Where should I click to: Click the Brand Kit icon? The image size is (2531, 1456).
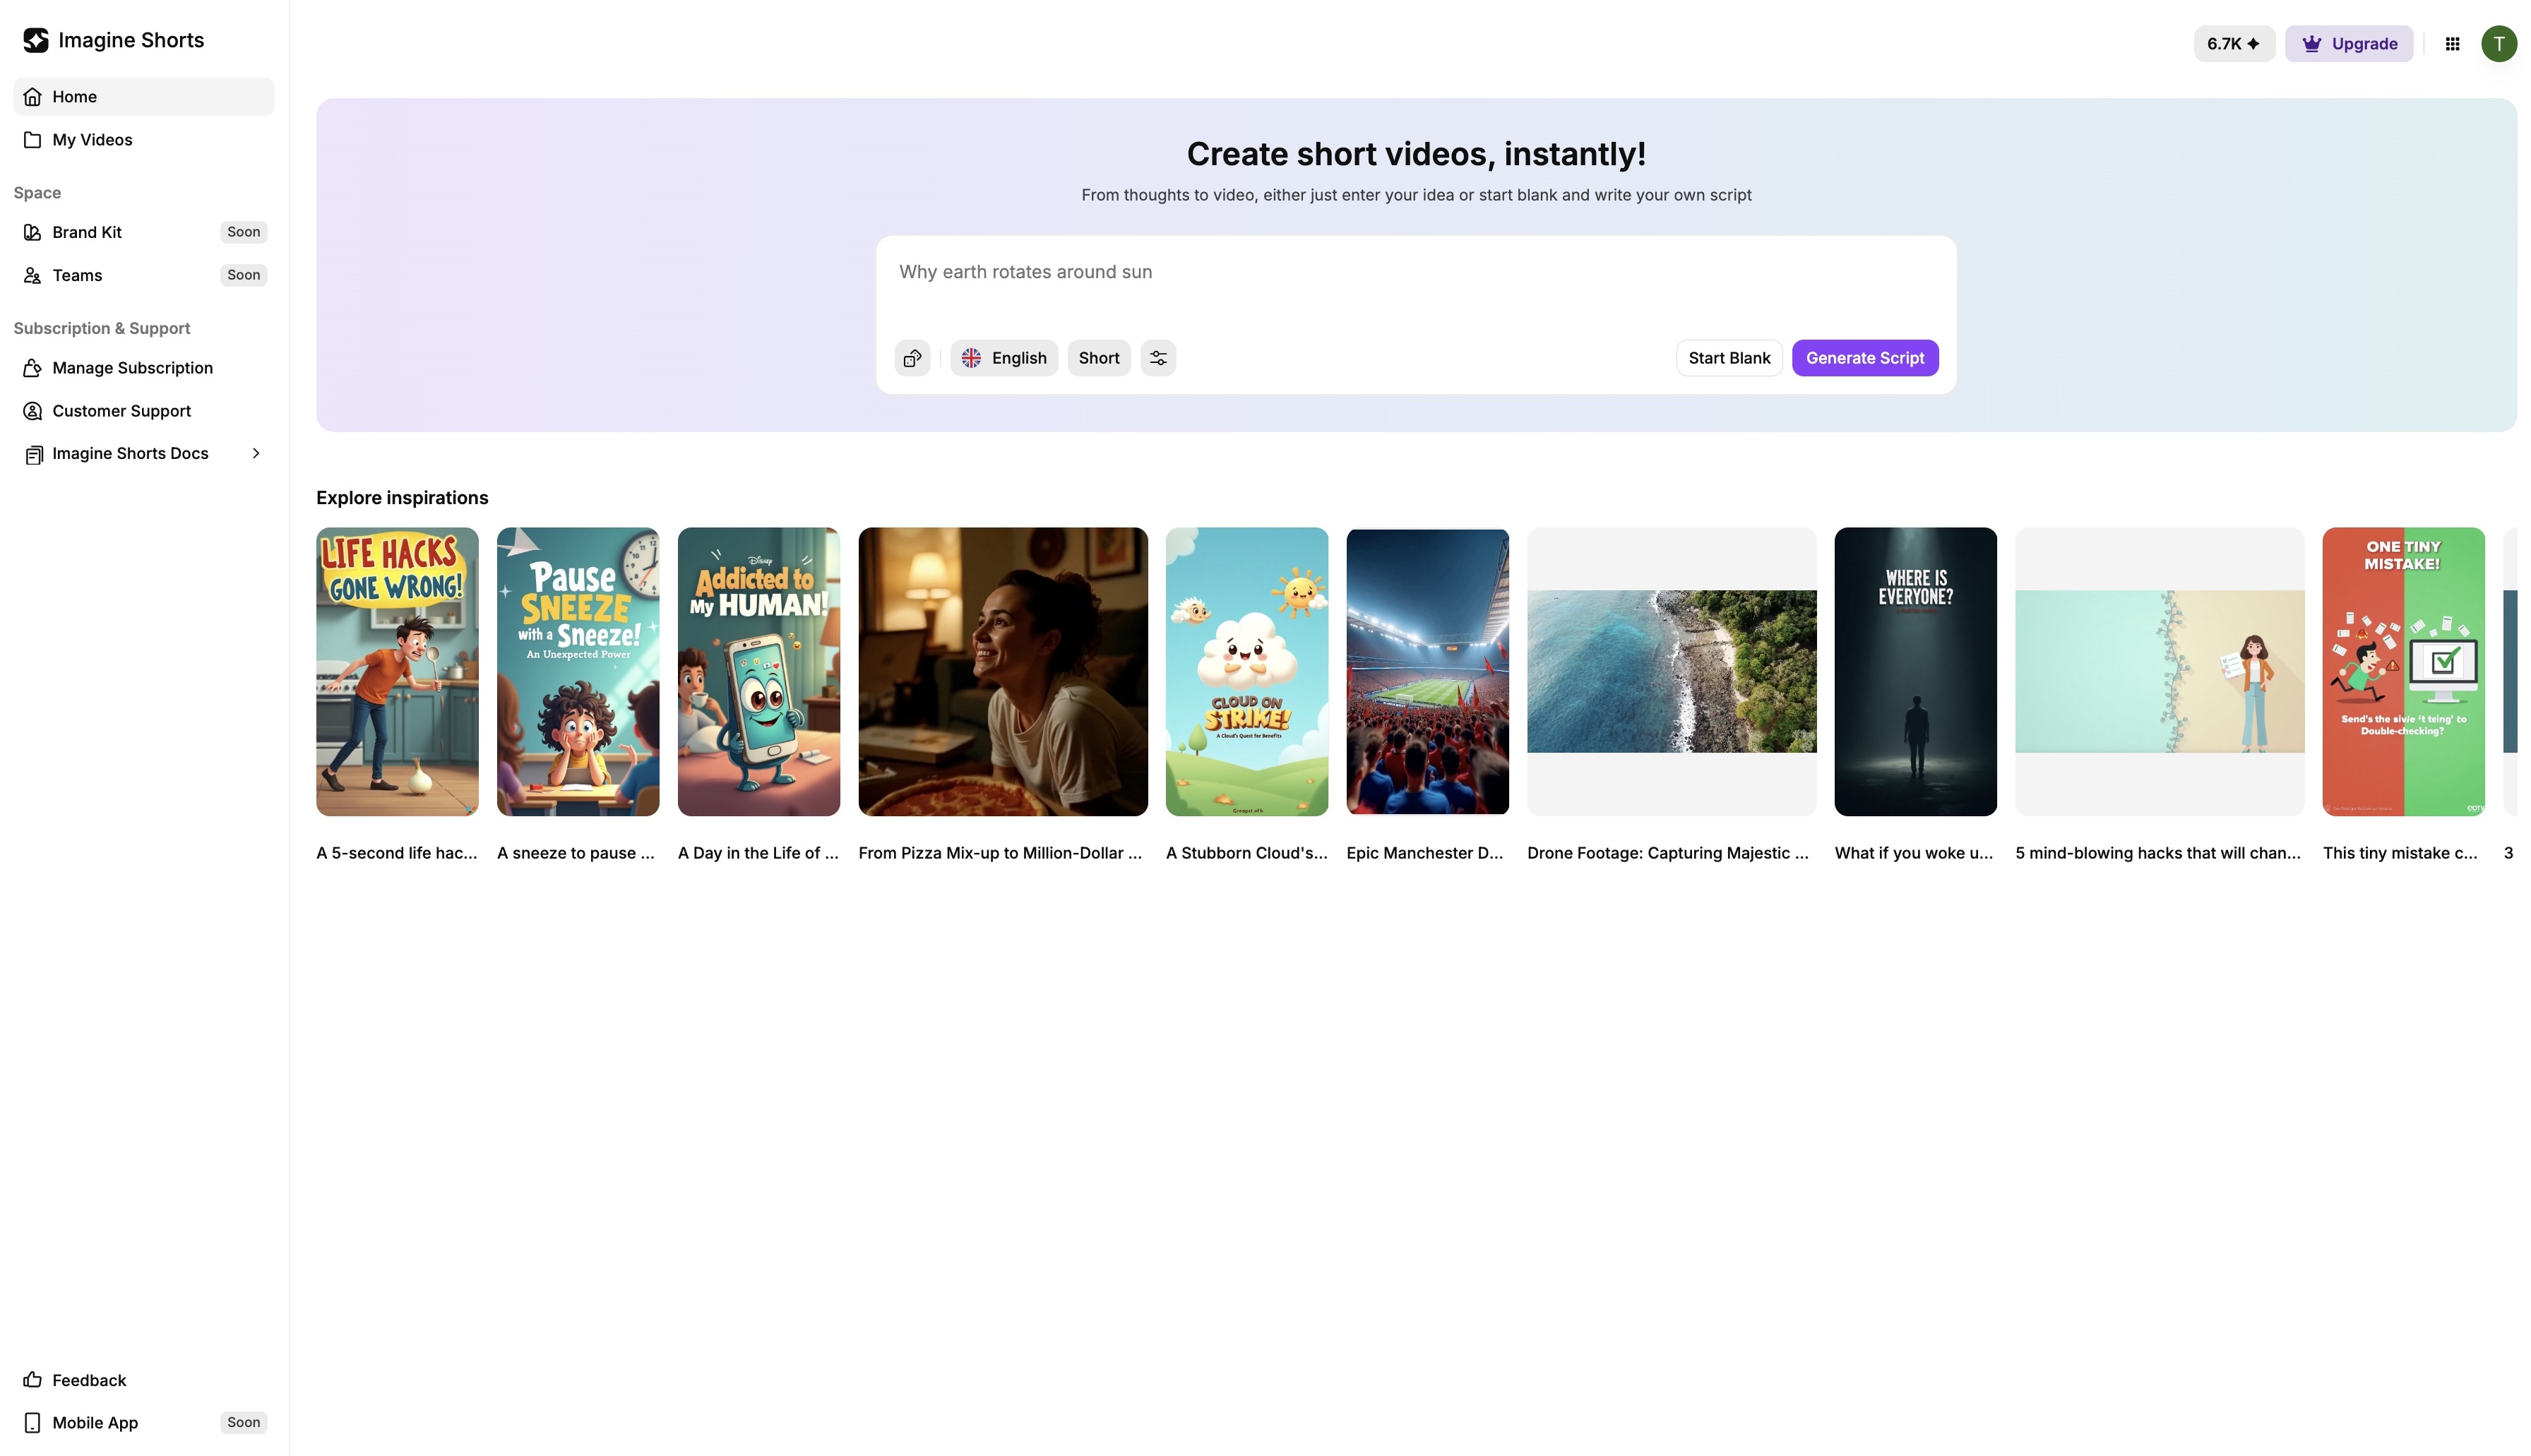click(x=33, y=232)
